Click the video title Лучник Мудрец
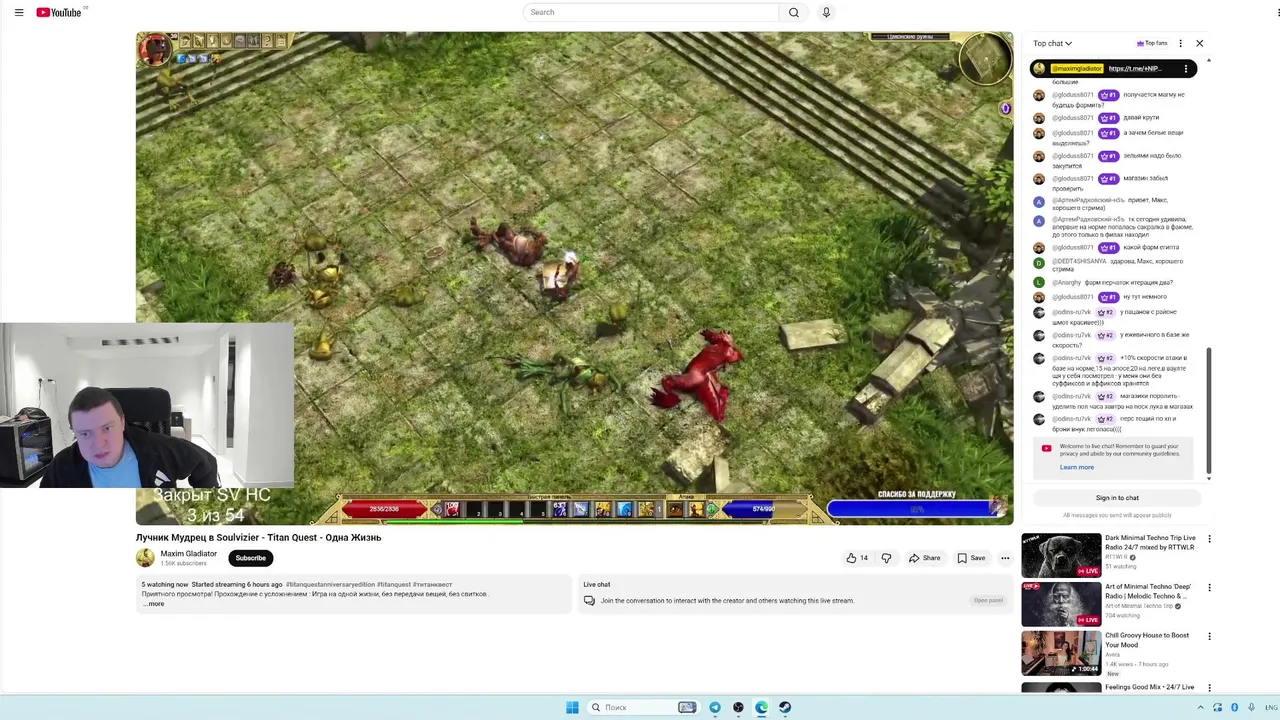Image resolution: width=1280 pixels, height=720 pixels. [258, 537]
